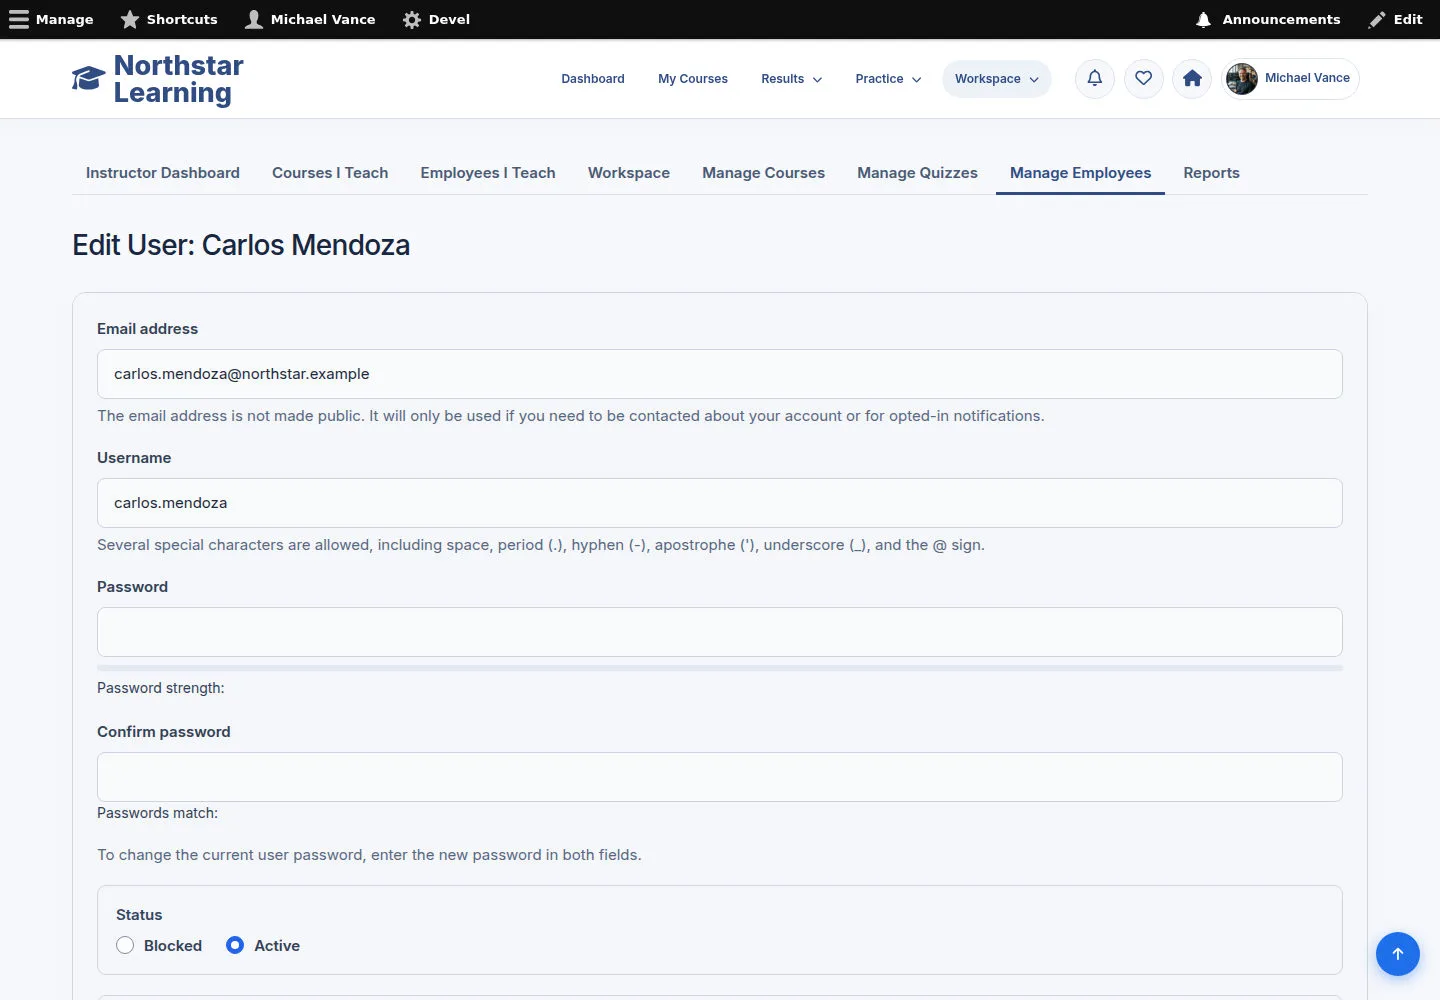The width and height of the screenshot is (1440, 1000).
Task: Click the Username input field
Action: [x=720, y=503]
